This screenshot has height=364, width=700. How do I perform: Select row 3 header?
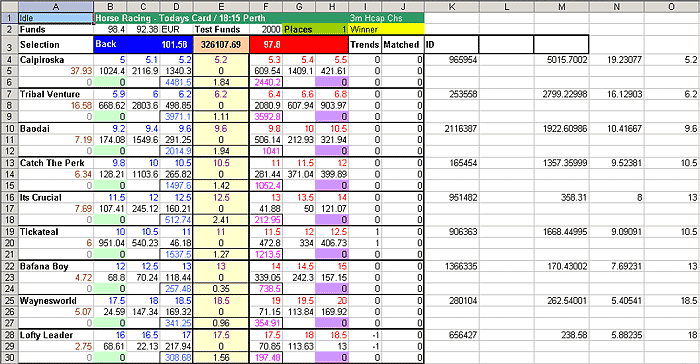coord(9,45)
